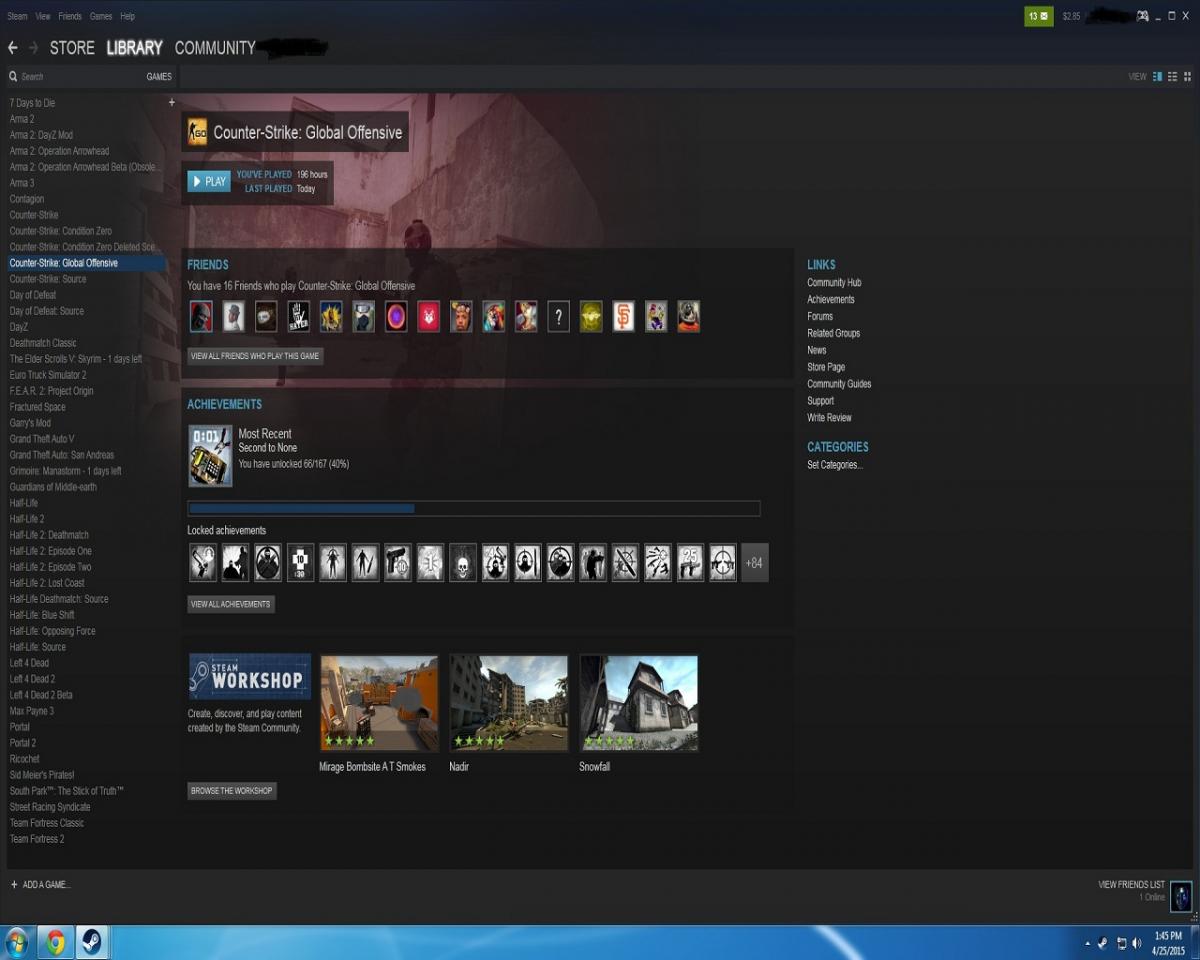Open the Community Guides link

coord(839,384)
